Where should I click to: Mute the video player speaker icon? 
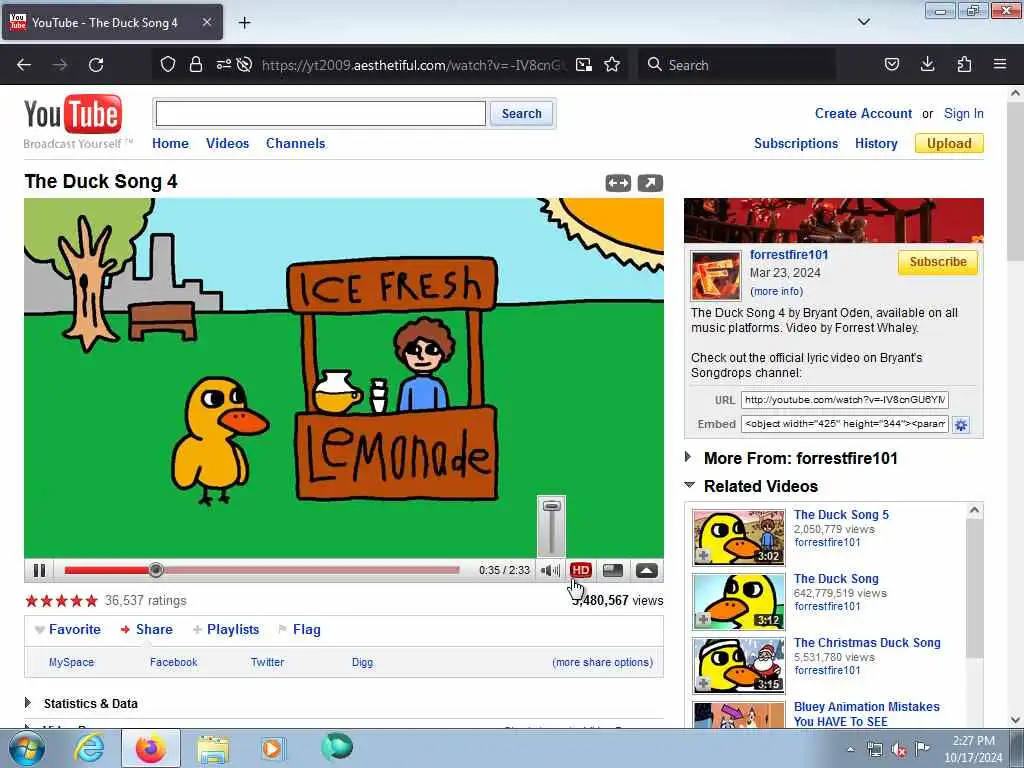(x=551, y=570)
